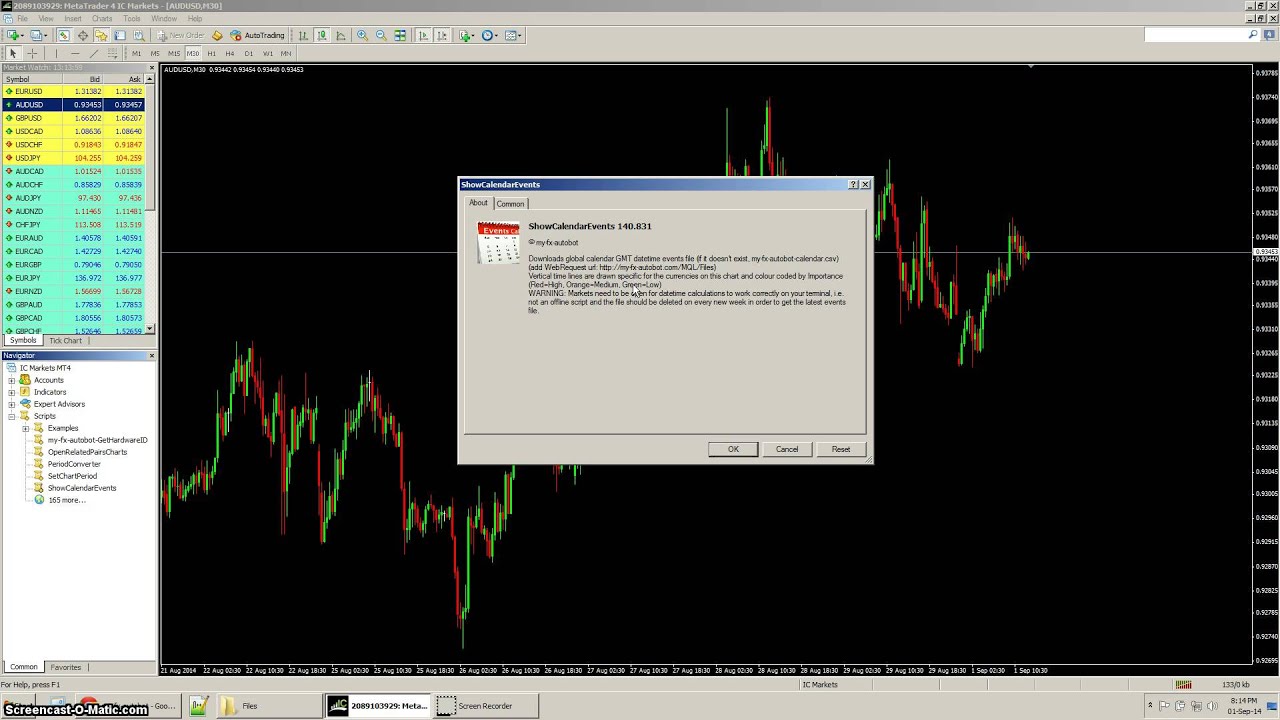Switch chart to M30 timeframe
1280x720 pixels.
[193, 53]
